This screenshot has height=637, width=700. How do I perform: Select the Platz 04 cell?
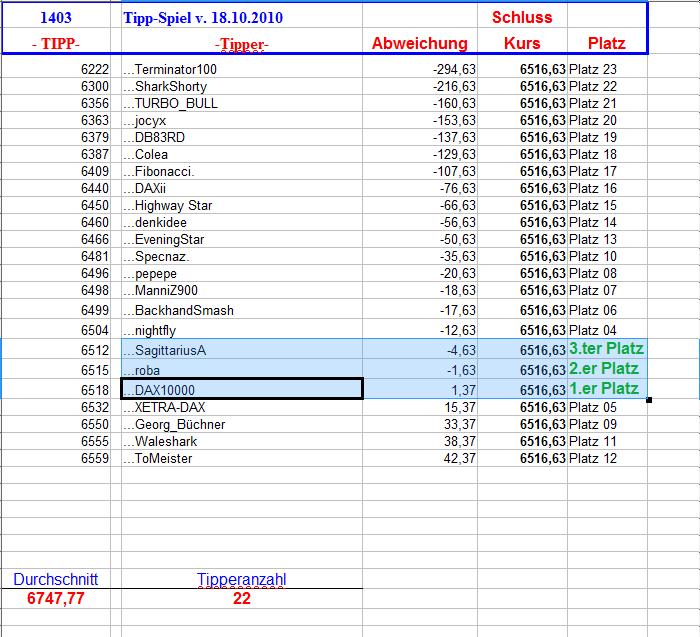point(607,329)
